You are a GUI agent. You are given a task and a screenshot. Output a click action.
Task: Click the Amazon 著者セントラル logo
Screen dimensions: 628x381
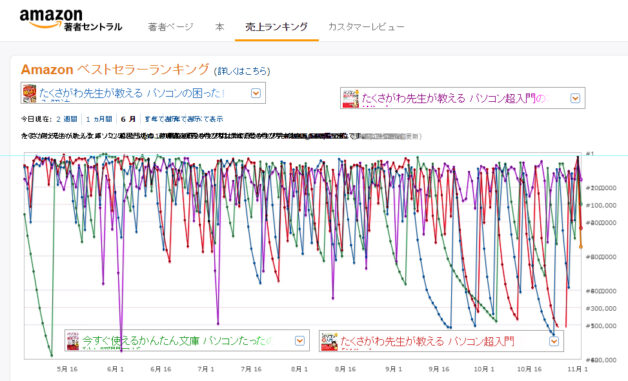tap(71, 20)
